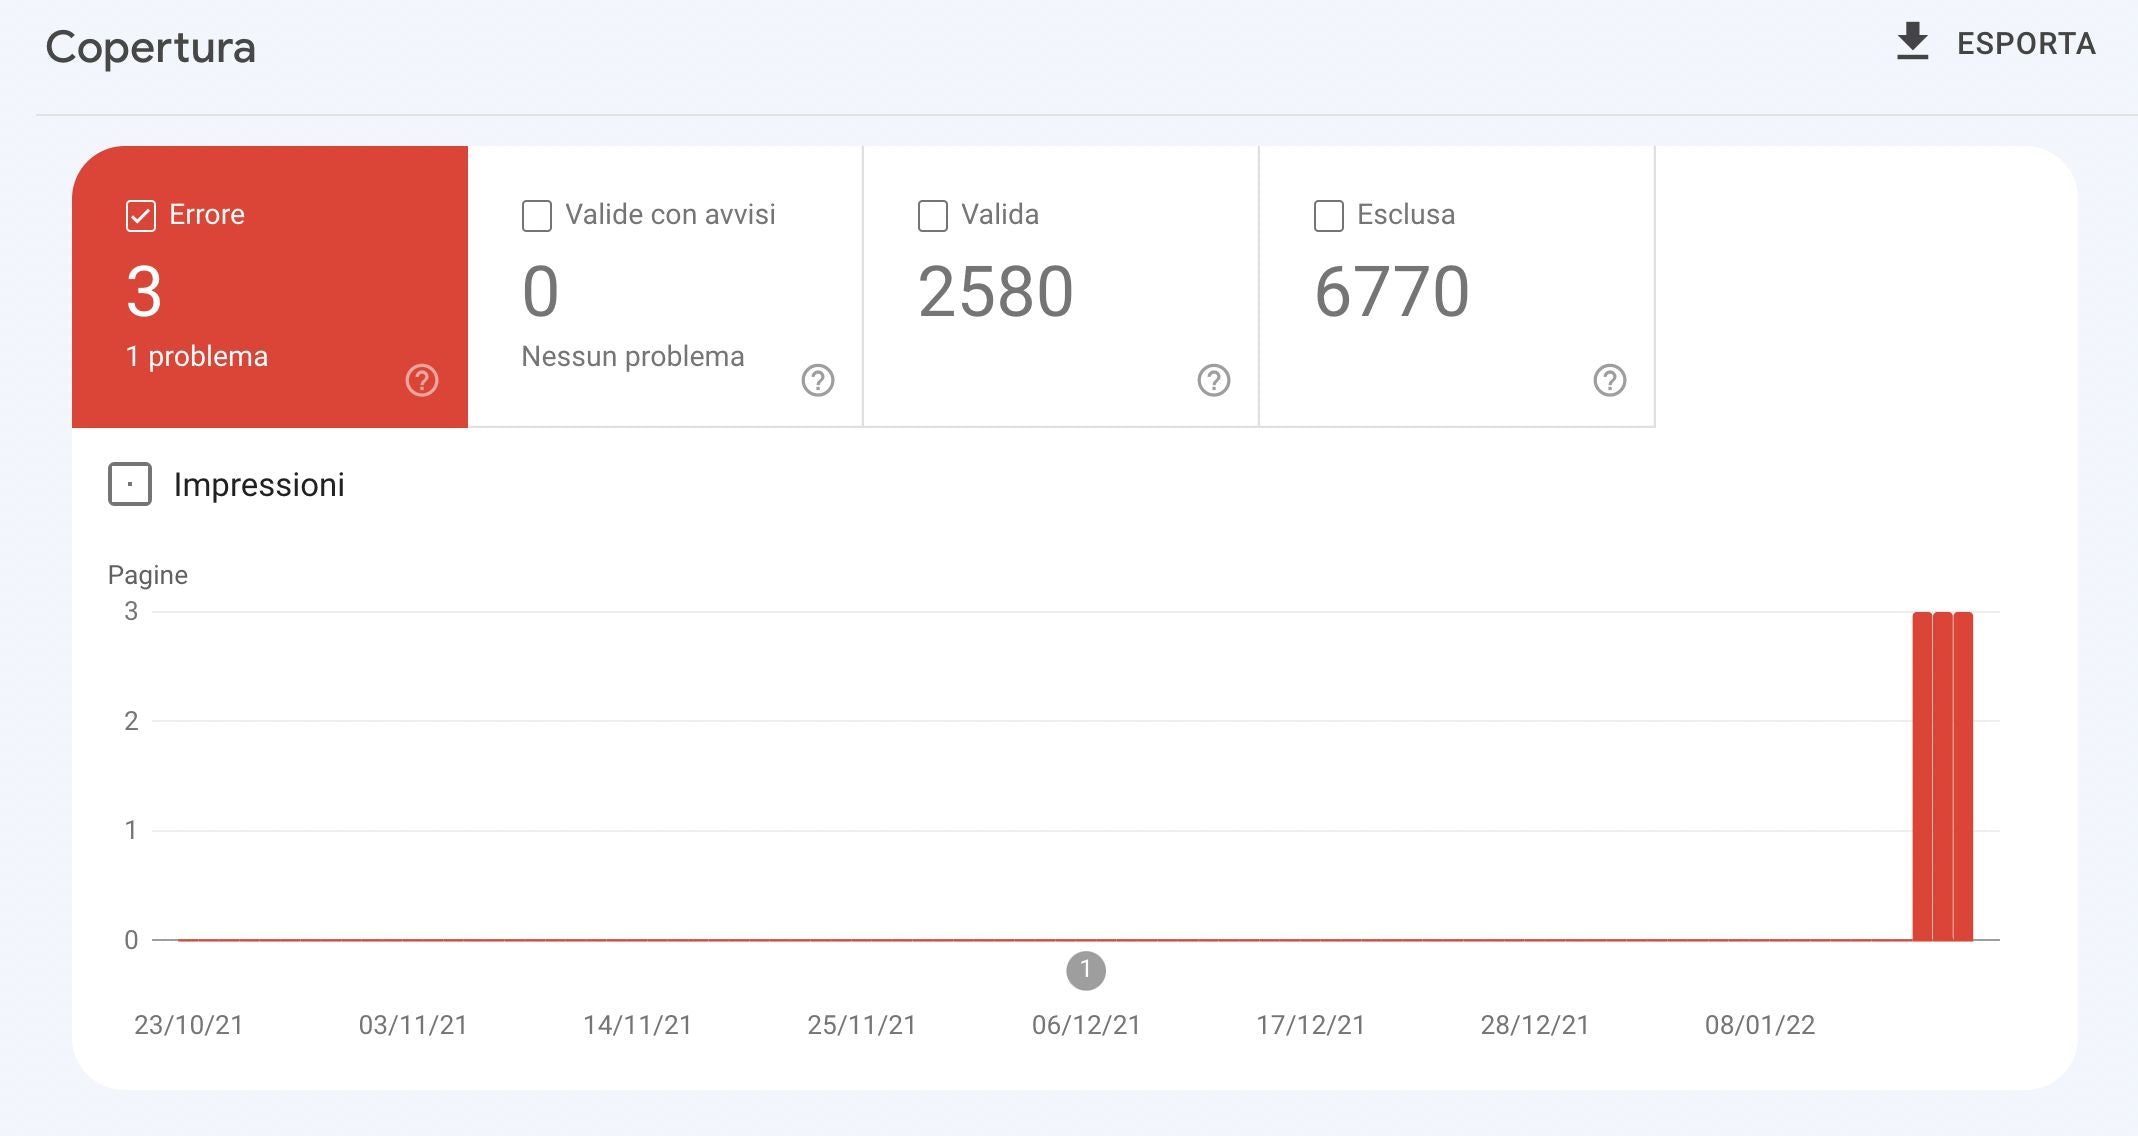Viewport: 2138px width, 1136px height.
Task: Open help icon on Esclusa card
Action: click(x=1610, y=380)
